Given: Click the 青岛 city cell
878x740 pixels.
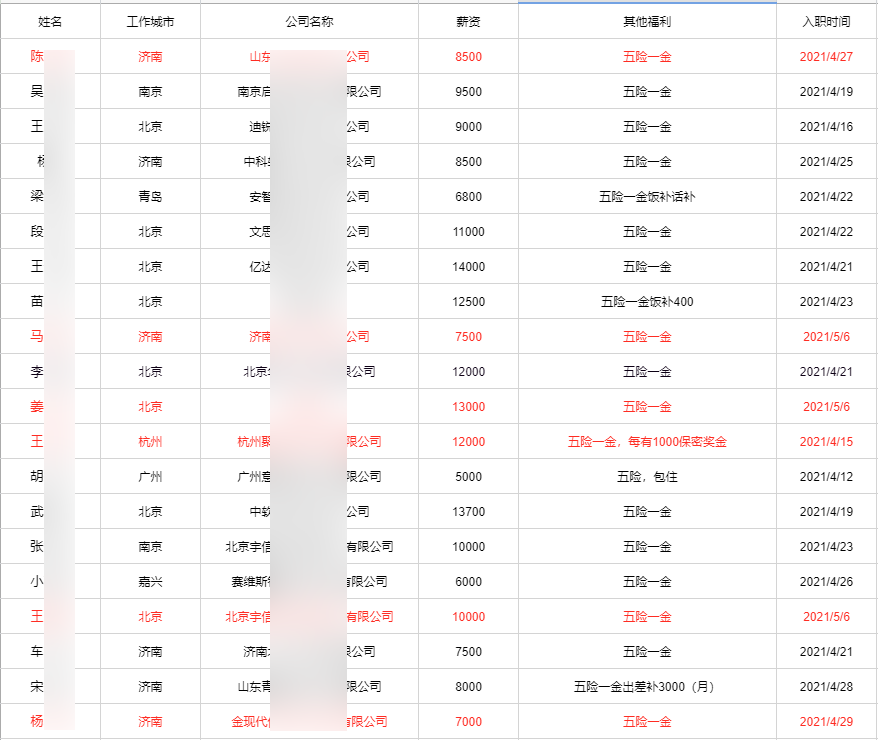Looking at the screenshot, I should tap(150, 197).
